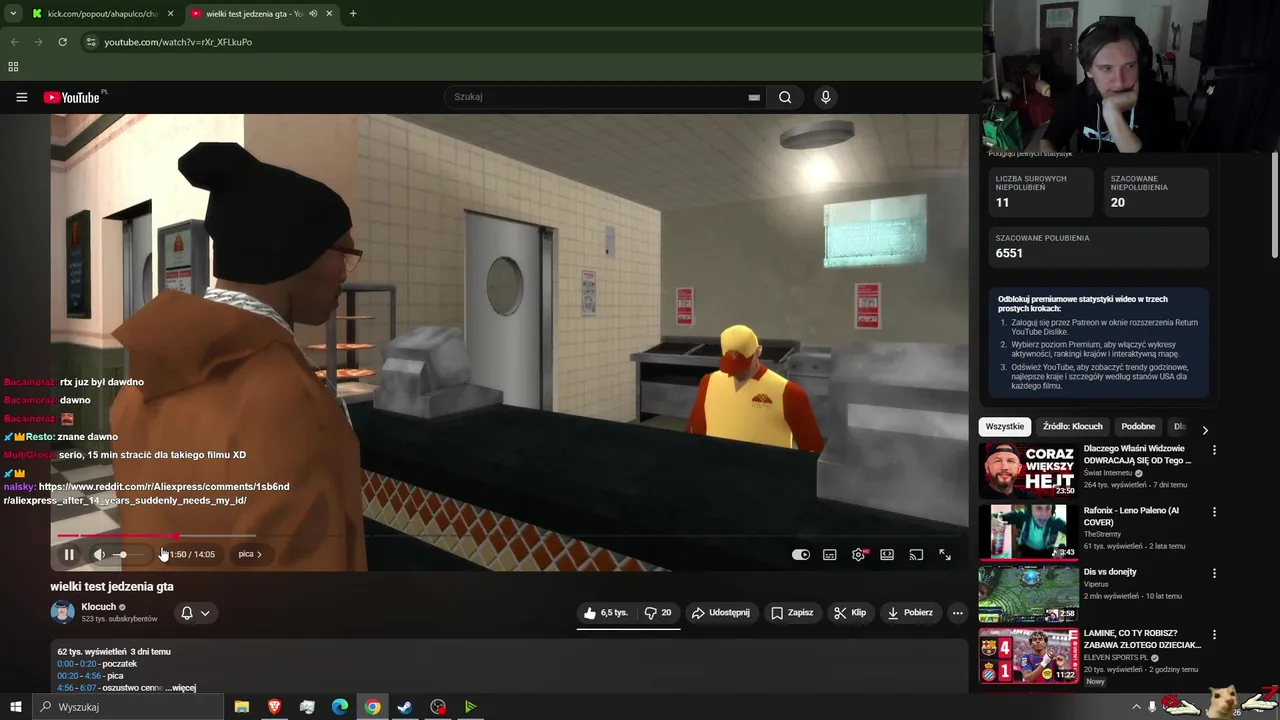The image size is (1280, 720).
Task: Open 'LAMINE, CO TY ROBISZ?' video title
Action: click(x=1142, y=639)
